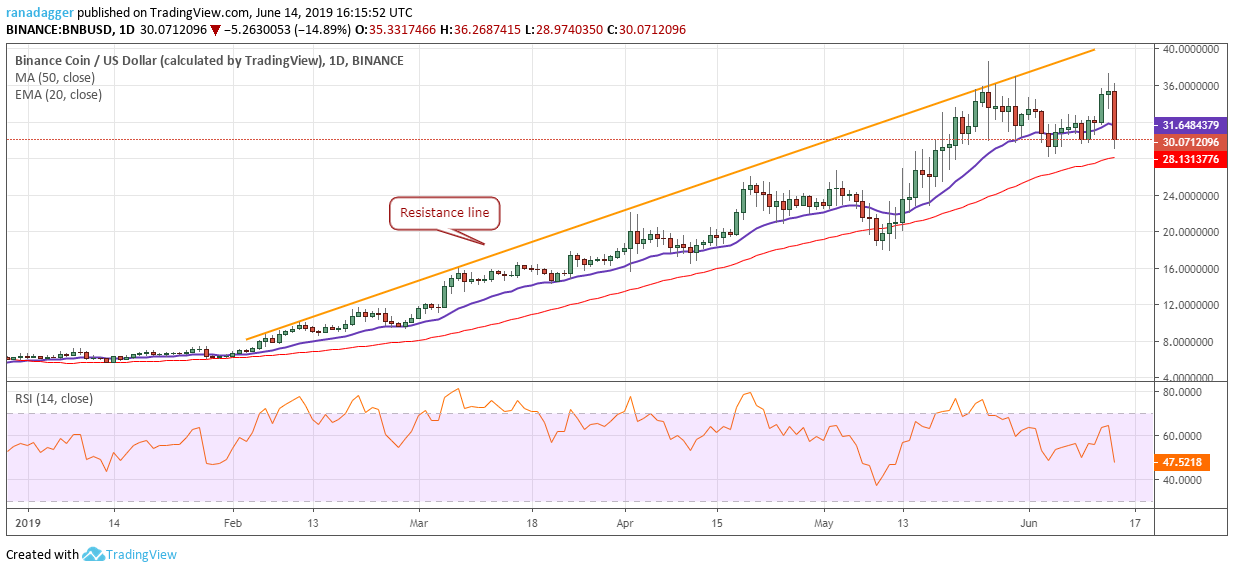The image size is (1234, 572).
Task: Click the orange resistance trendline
Action: (x=670, y=195)
